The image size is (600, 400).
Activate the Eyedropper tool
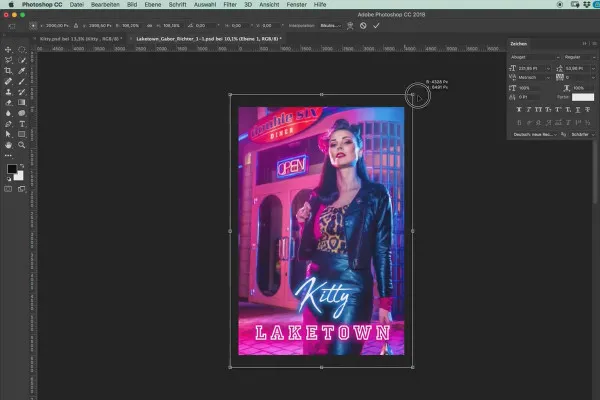coord(23,71)
